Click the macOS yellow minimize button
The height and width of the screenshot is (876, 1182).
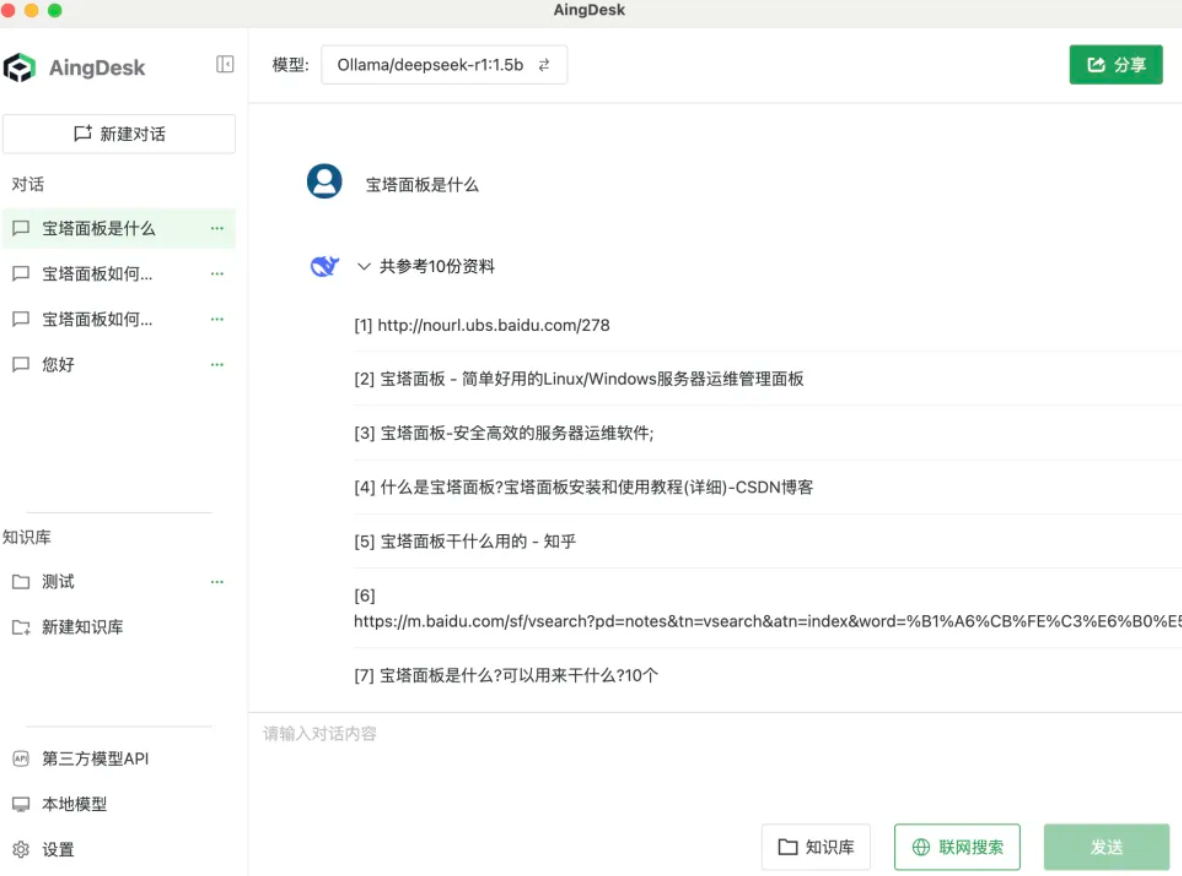pos(31,10)
